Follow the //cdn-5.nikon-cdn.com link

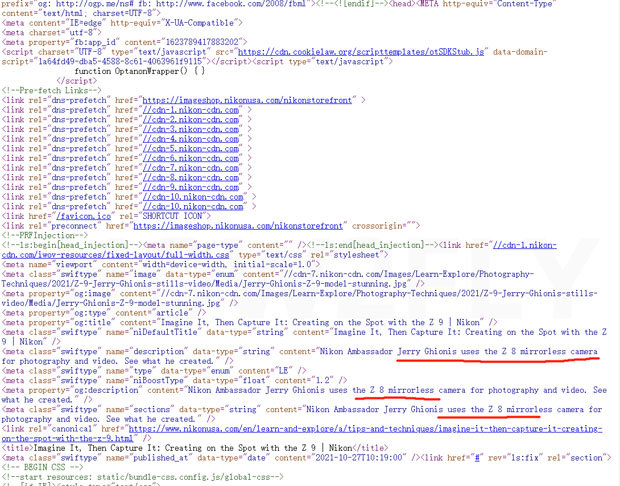[191, 149]
